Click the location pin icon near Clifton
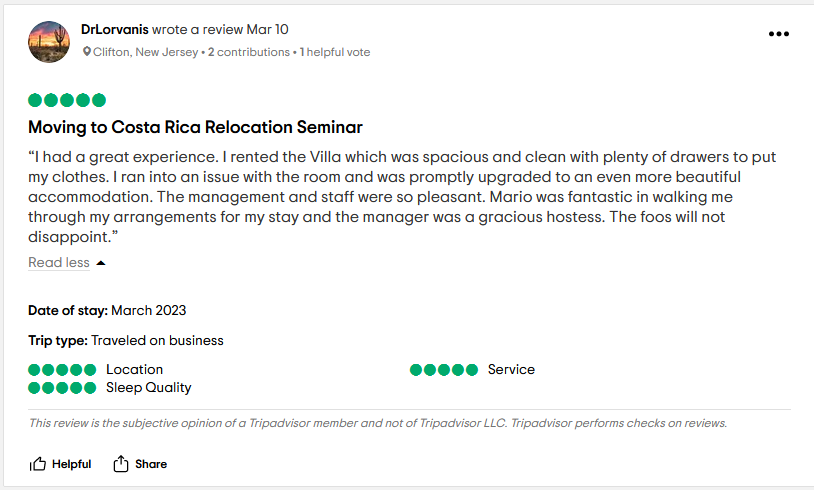Image resolution: width=814 pixels, height=490 pixels. click(87, 51)
